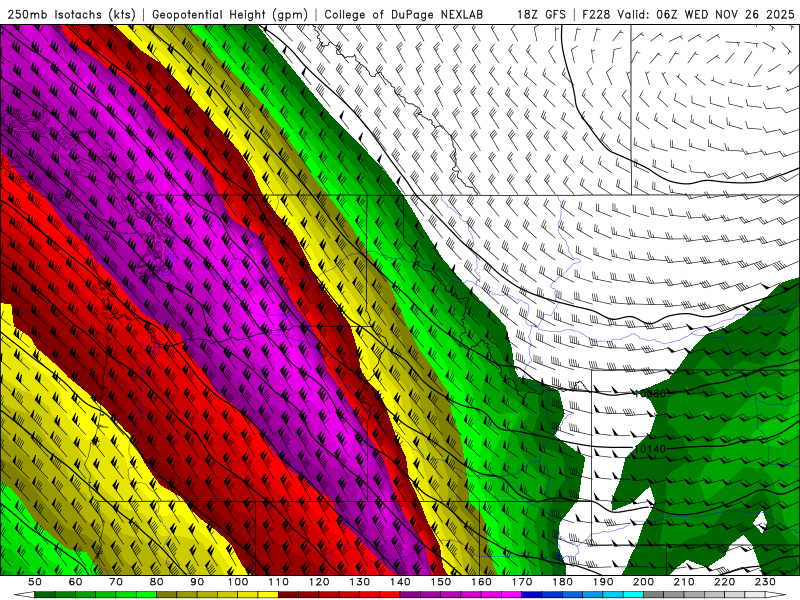Image resolution: width=800 pixels, height=600 pixels.
Task: Click the 180 value on the color scale
Action: click(x=563, y=582)
